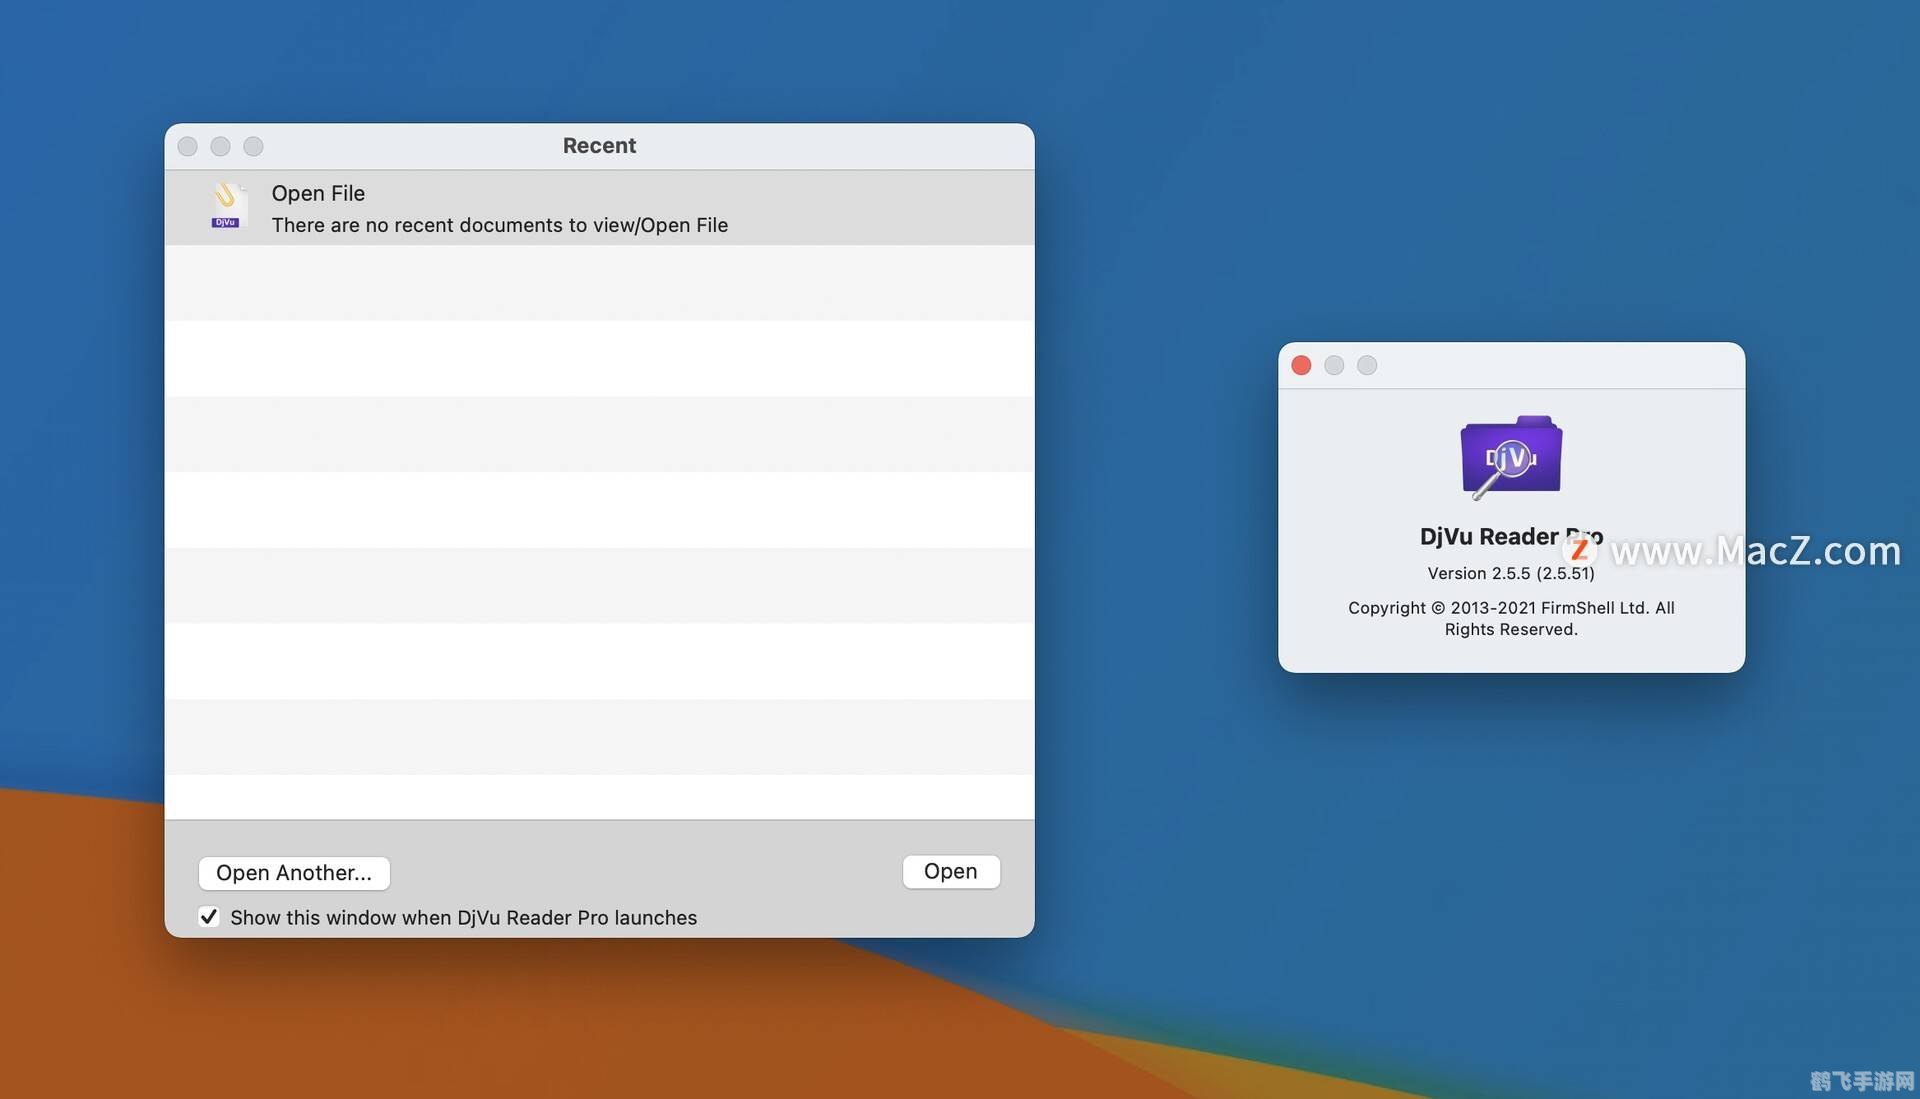
Task: Click the Recent window's close button
Action: [x=188, y=147]
